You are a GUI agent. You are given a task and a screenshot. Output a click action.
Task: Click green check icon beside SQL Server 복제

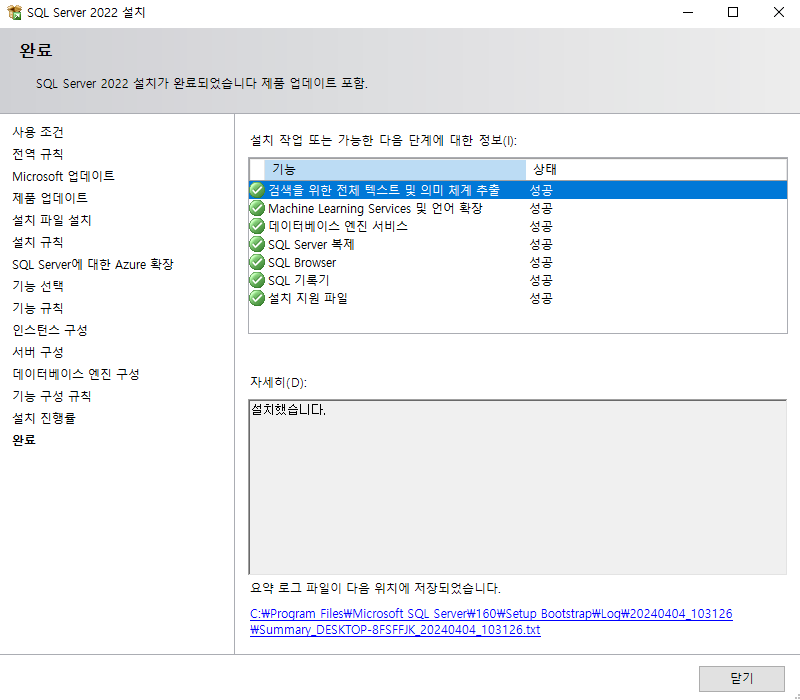[257, 244]
